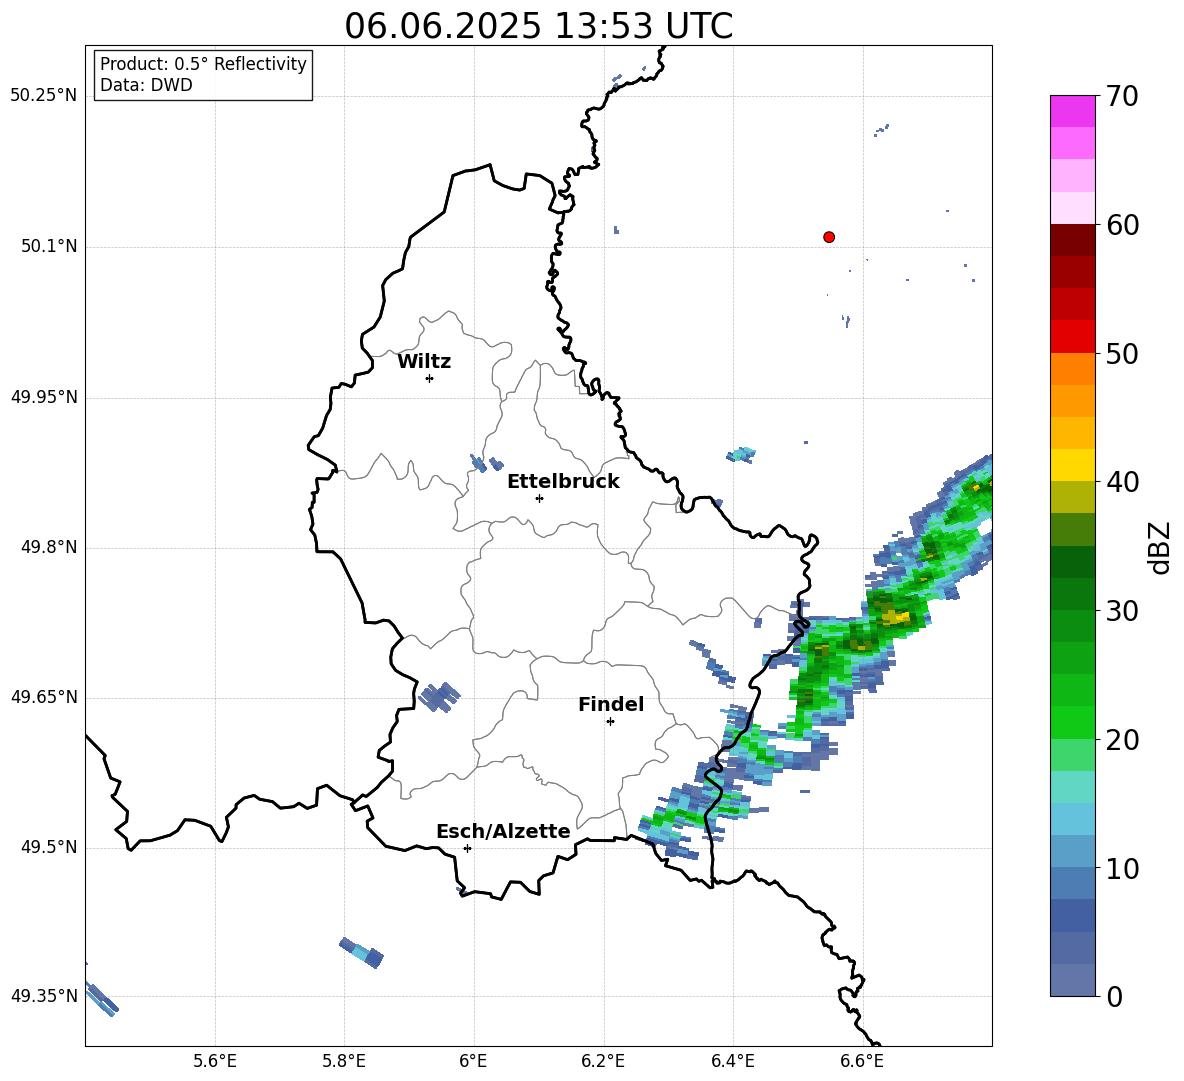This screenshot has height=1081, width=1184.
Task: Click the 70 colorbar tick label
Action: coord(1121,97)
